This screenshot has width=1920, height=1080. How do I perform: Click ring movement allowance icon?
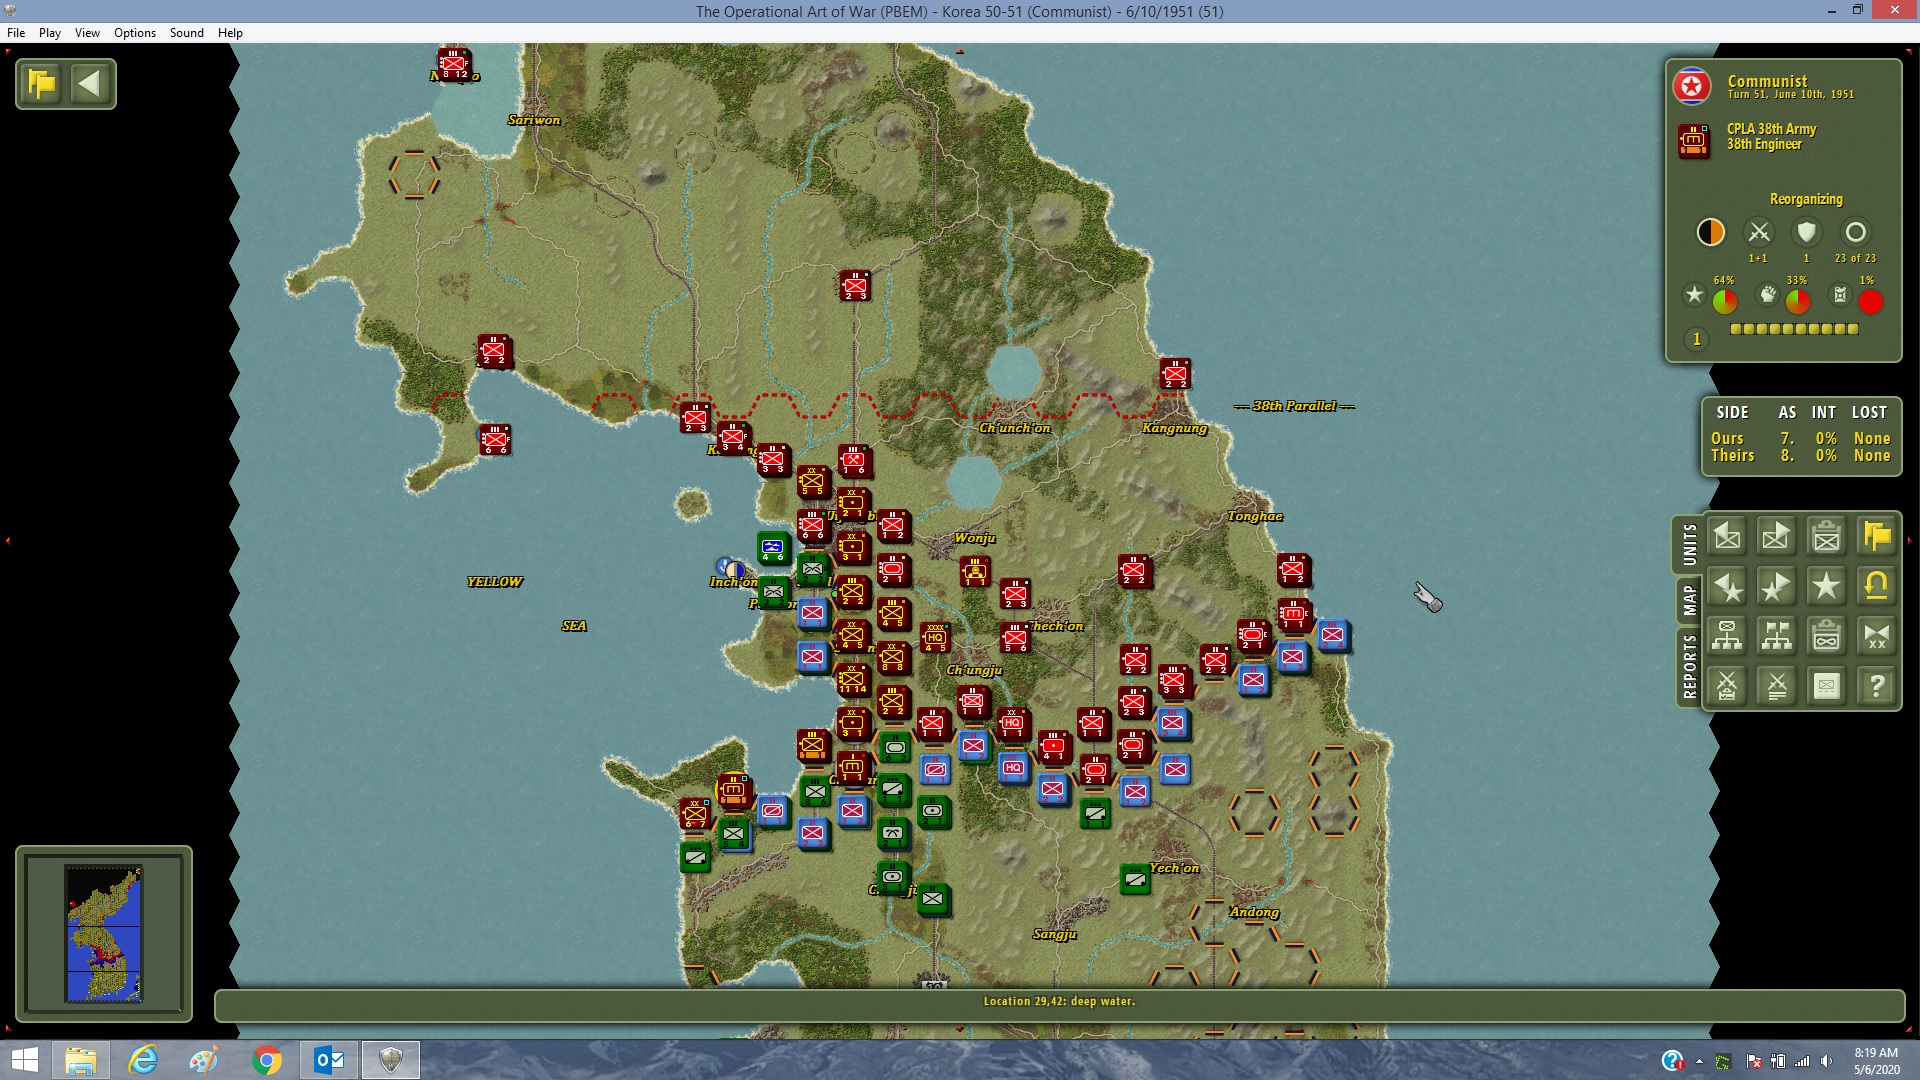click(x=1855, y=232)
